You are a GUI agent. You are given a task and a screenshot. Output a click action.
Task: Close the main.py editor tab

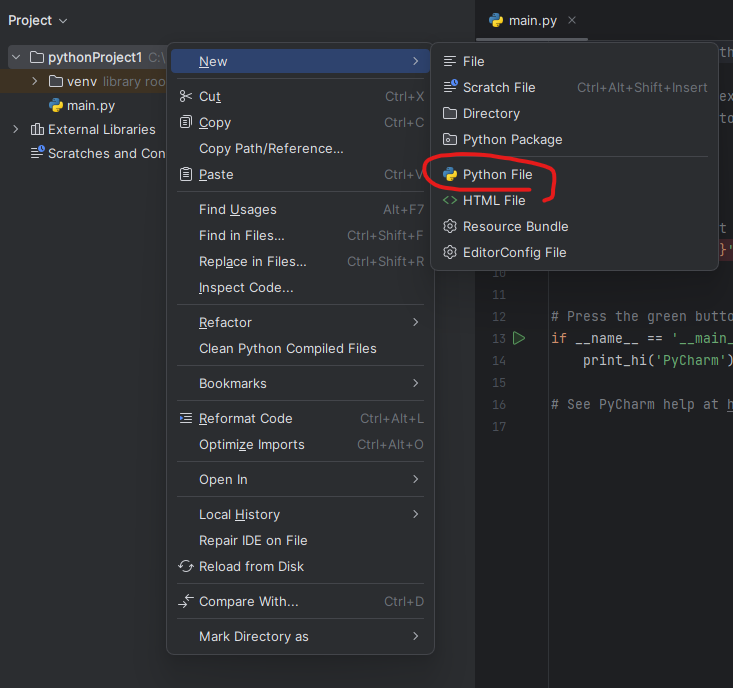pos(572,20)
